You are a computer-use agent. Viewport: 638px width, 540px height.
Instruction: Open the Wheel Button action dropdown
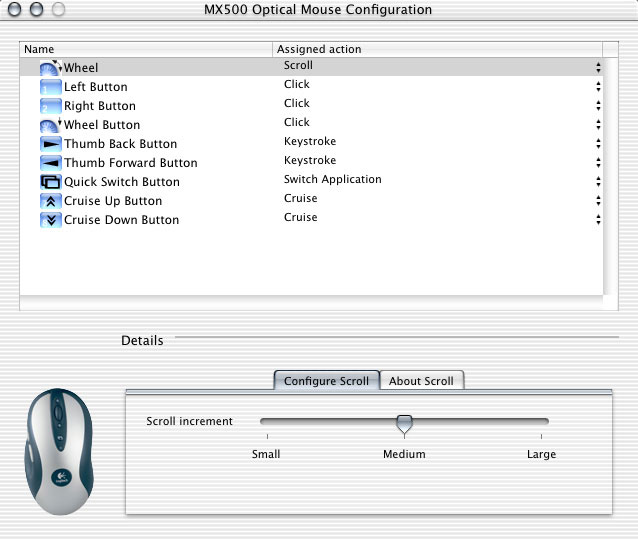click(x=598, y=125)
